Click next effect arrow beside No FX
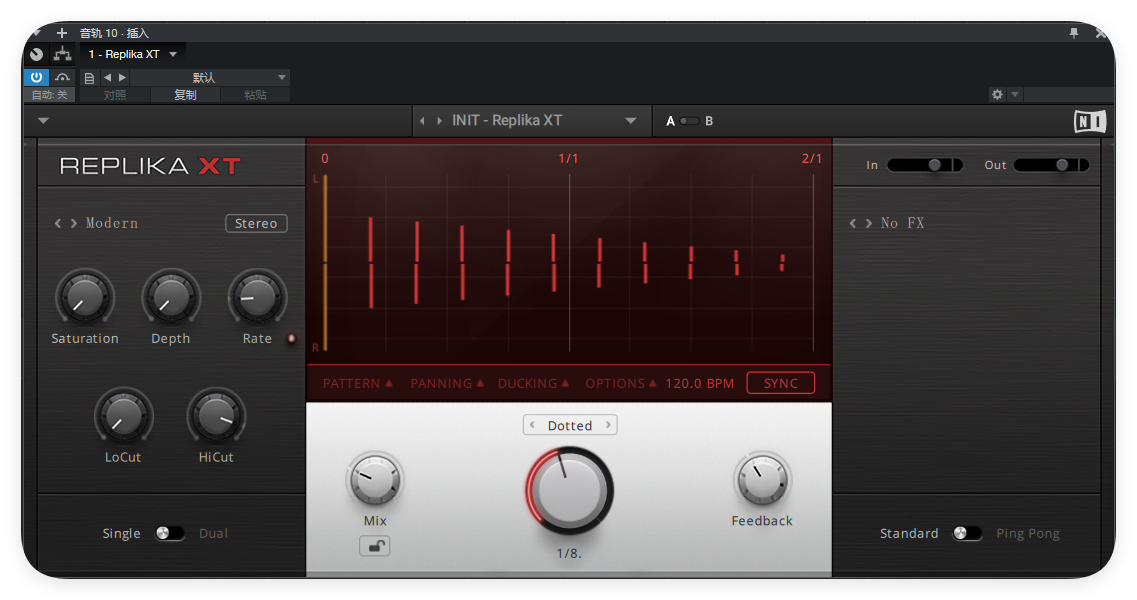Screen dimensions: 1137x600 868,223
